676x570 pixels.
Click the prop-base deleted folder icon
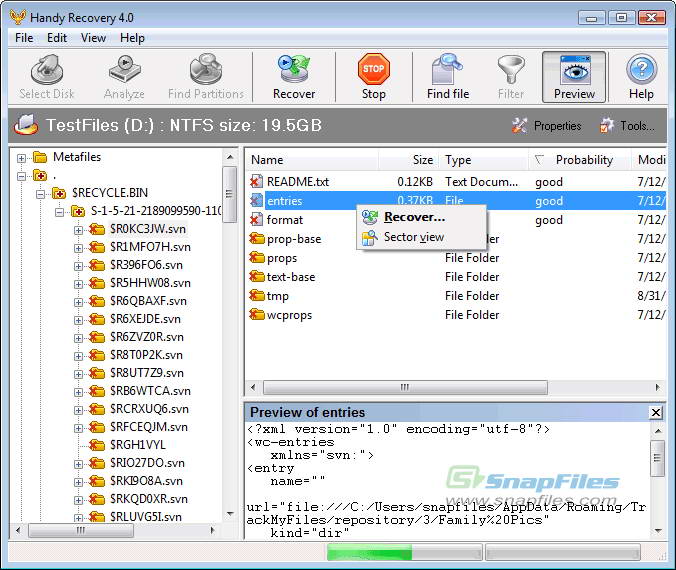[x=257, y=238]
